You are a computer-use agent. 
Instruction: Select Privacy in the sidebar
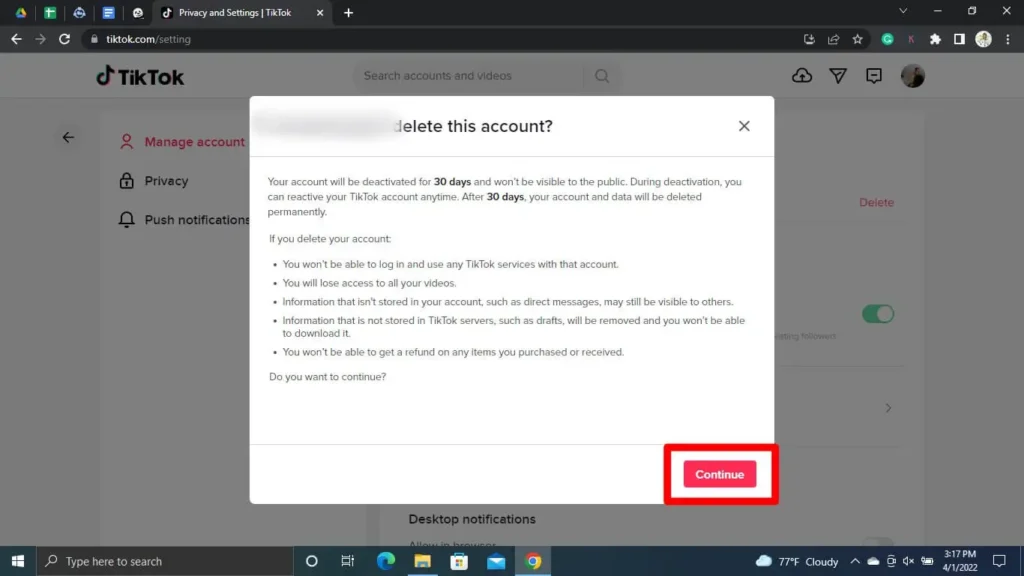(153, 181)
